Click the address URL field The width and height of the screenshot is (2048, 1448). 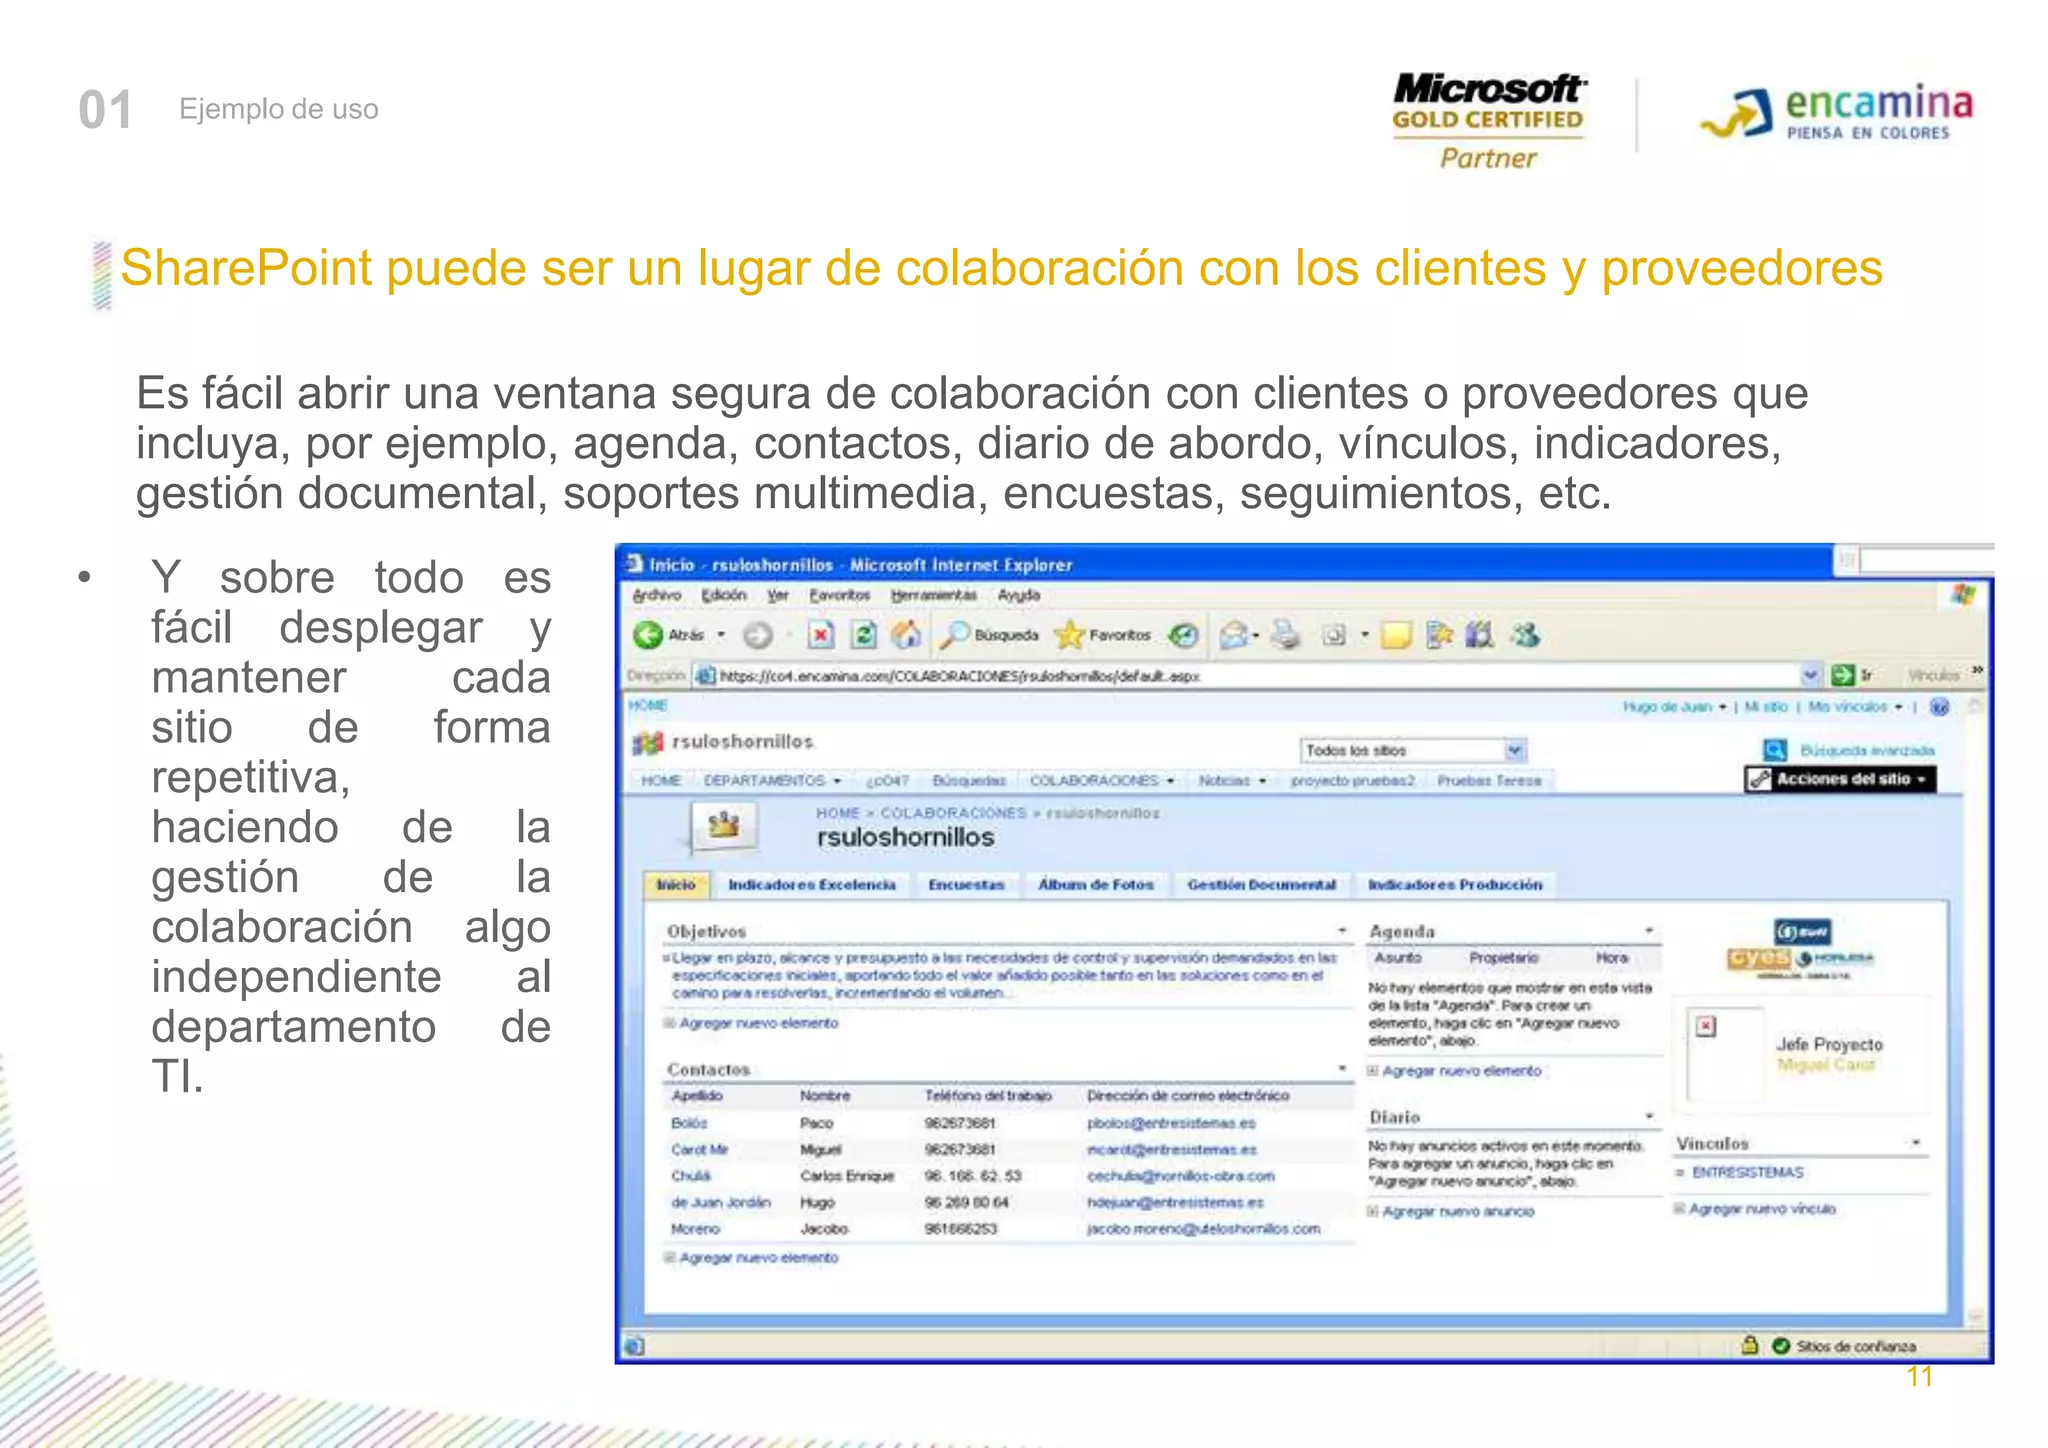coord(1258,676)
